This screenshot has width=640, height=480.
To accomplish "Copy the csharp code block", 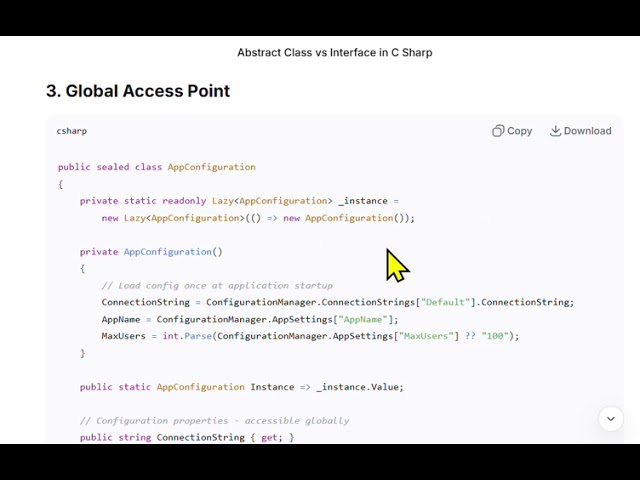I will [512, 131].
